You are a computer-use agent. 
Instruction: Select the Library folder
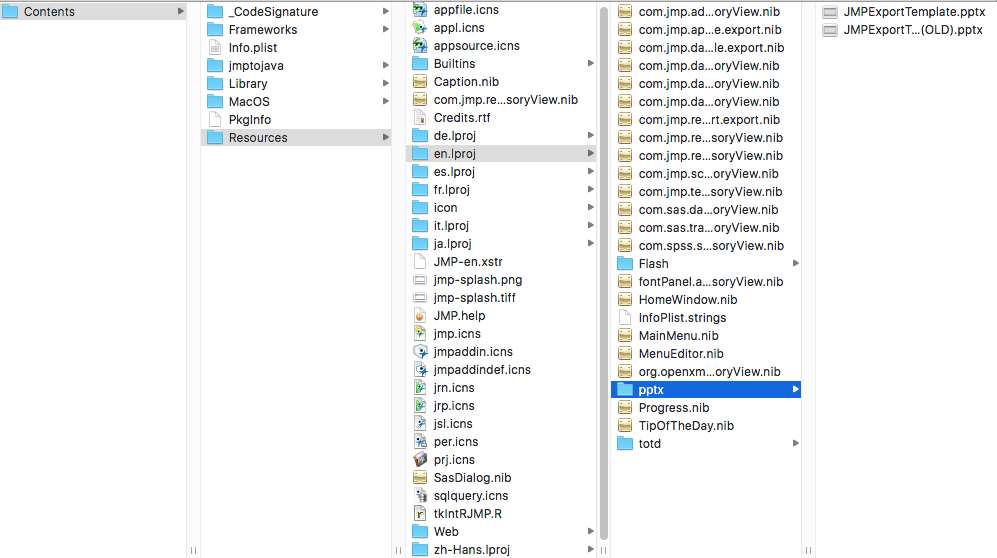pos(296,83)
